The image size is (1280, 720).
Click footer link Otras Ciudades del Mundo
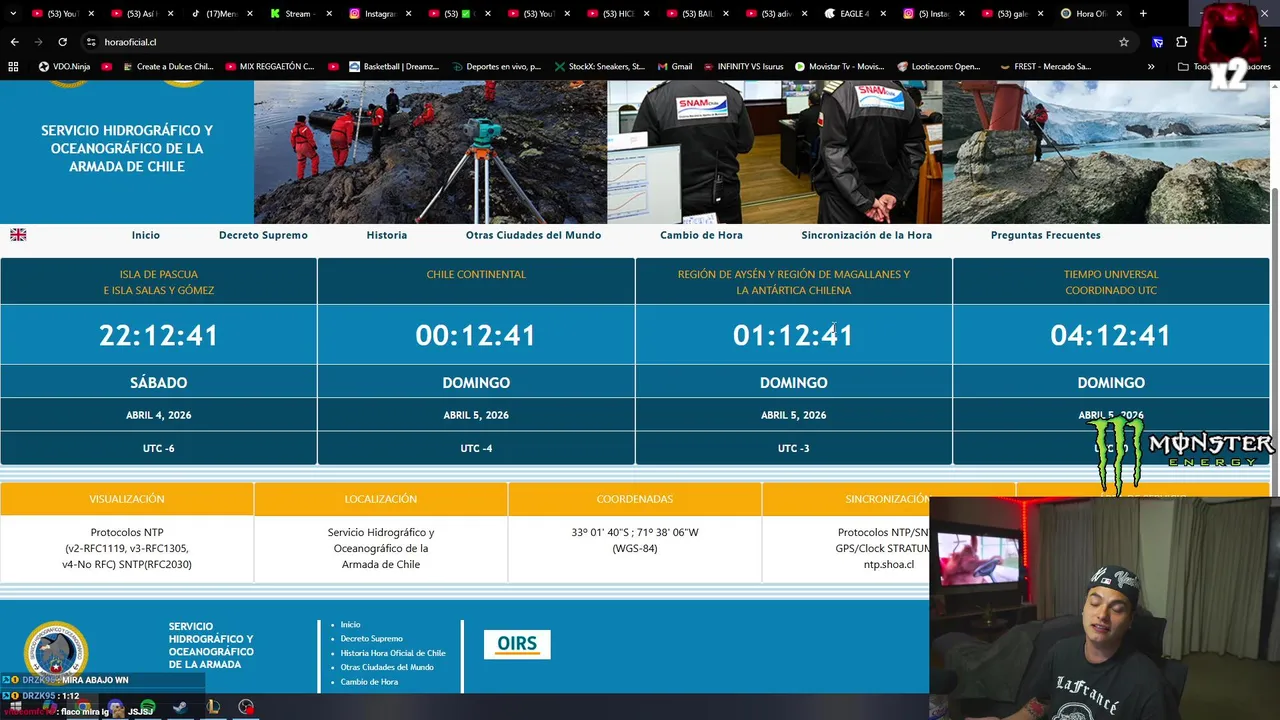tap(387, 667)
